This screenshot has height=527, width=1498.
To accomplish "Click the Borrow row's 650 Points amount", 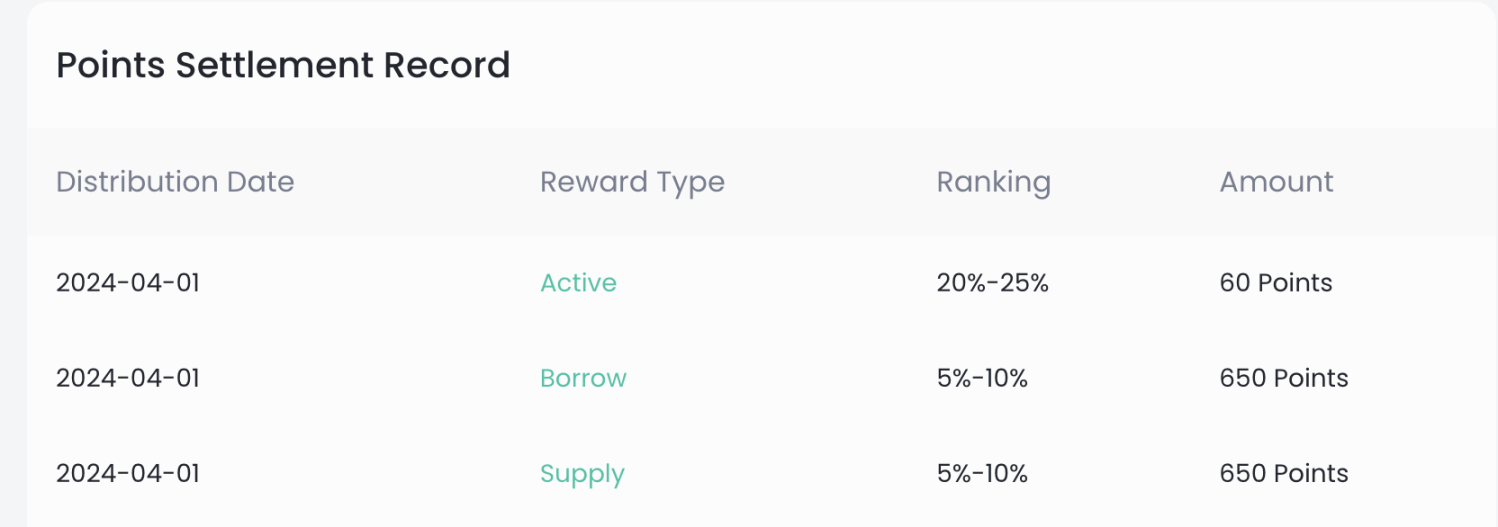I will coord(1284,378).
